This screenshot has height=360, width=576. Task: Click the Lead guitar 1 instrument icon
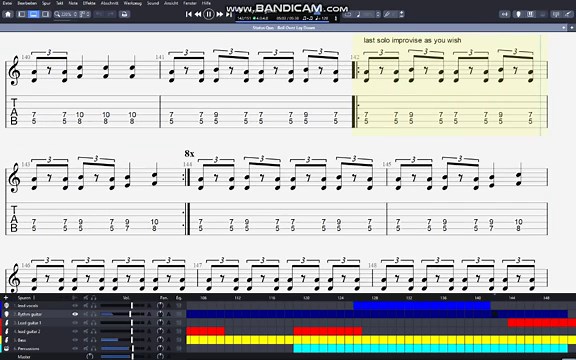click(x=7, y=323)
